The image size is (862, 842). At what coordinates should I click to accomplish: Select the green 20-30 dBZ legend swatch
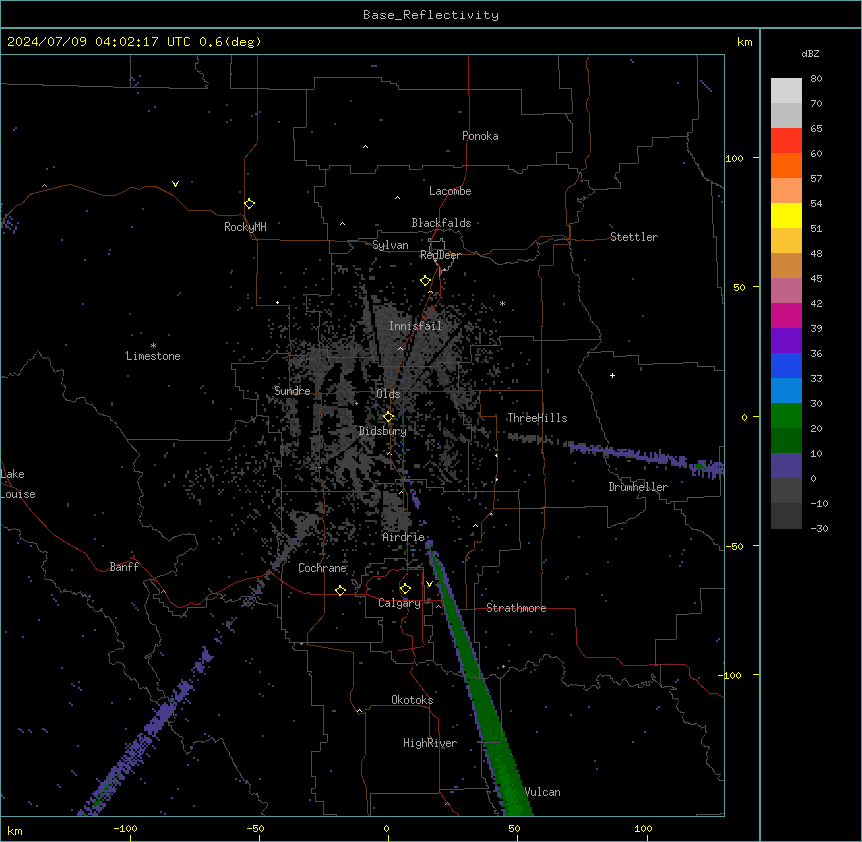coord(786,416)
